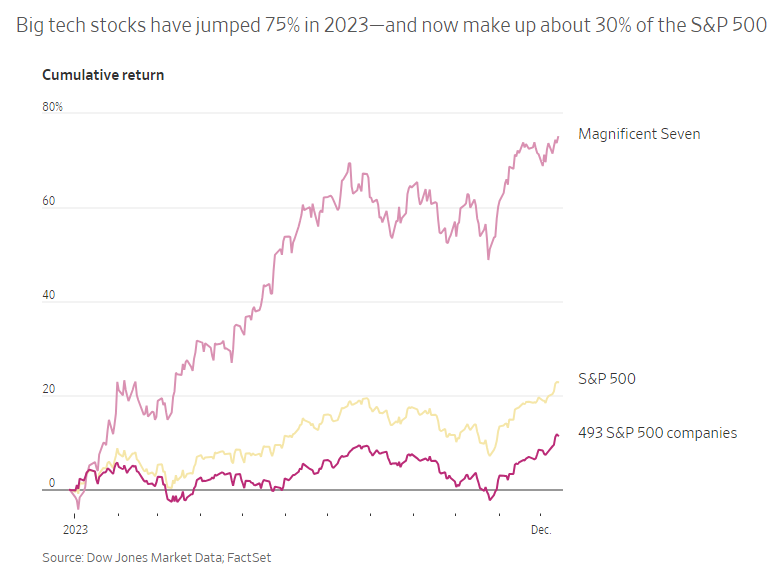Click the 30% of the S&P 500 headline text

(681, 25)
